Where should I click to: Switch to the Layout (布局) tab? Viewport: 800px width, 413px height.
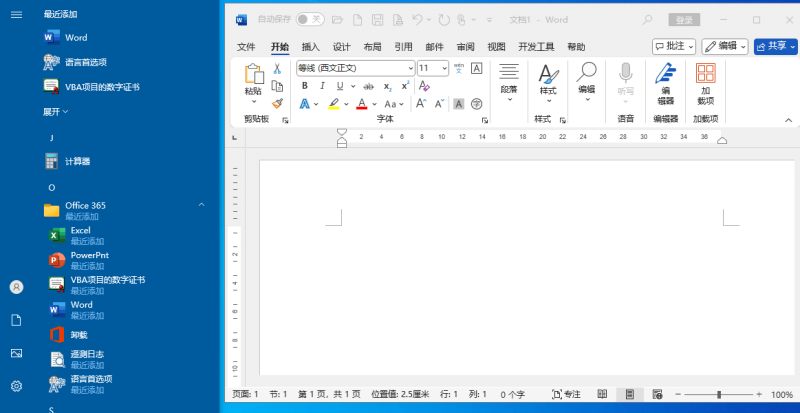[372, 47]
